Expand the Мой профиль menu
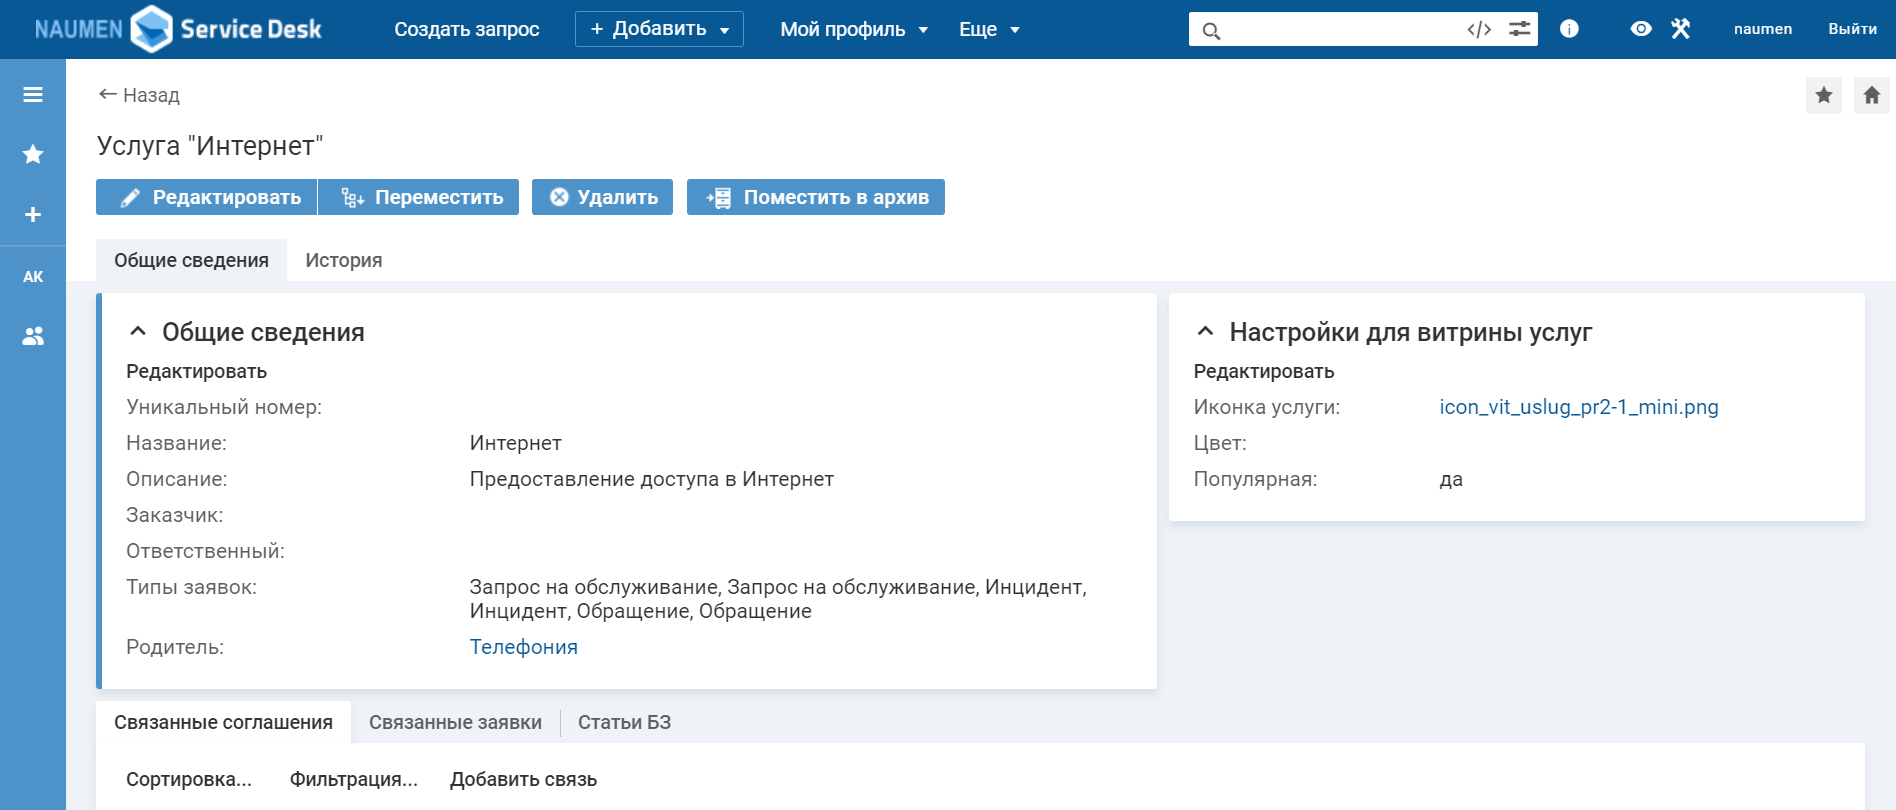Screen dimensions: 1896x810 click(x=854, y=29)
